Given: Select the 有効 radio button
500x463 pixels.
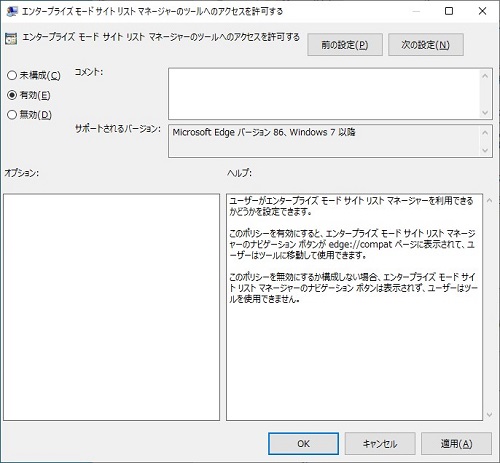Looking at the screenshot, I should (x=12, y=95).
